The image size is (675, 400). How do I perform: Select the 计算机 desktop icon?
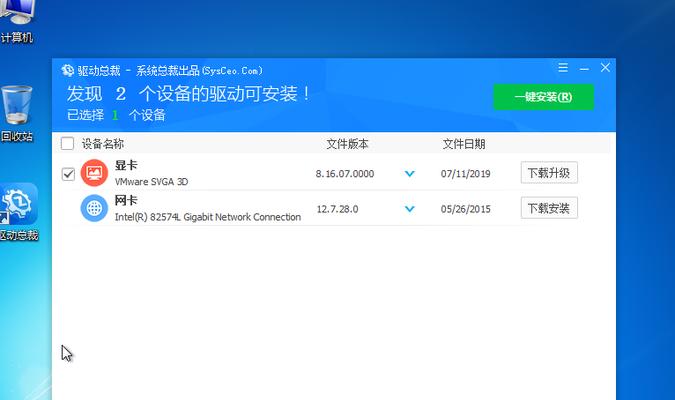tap(16, 22)
